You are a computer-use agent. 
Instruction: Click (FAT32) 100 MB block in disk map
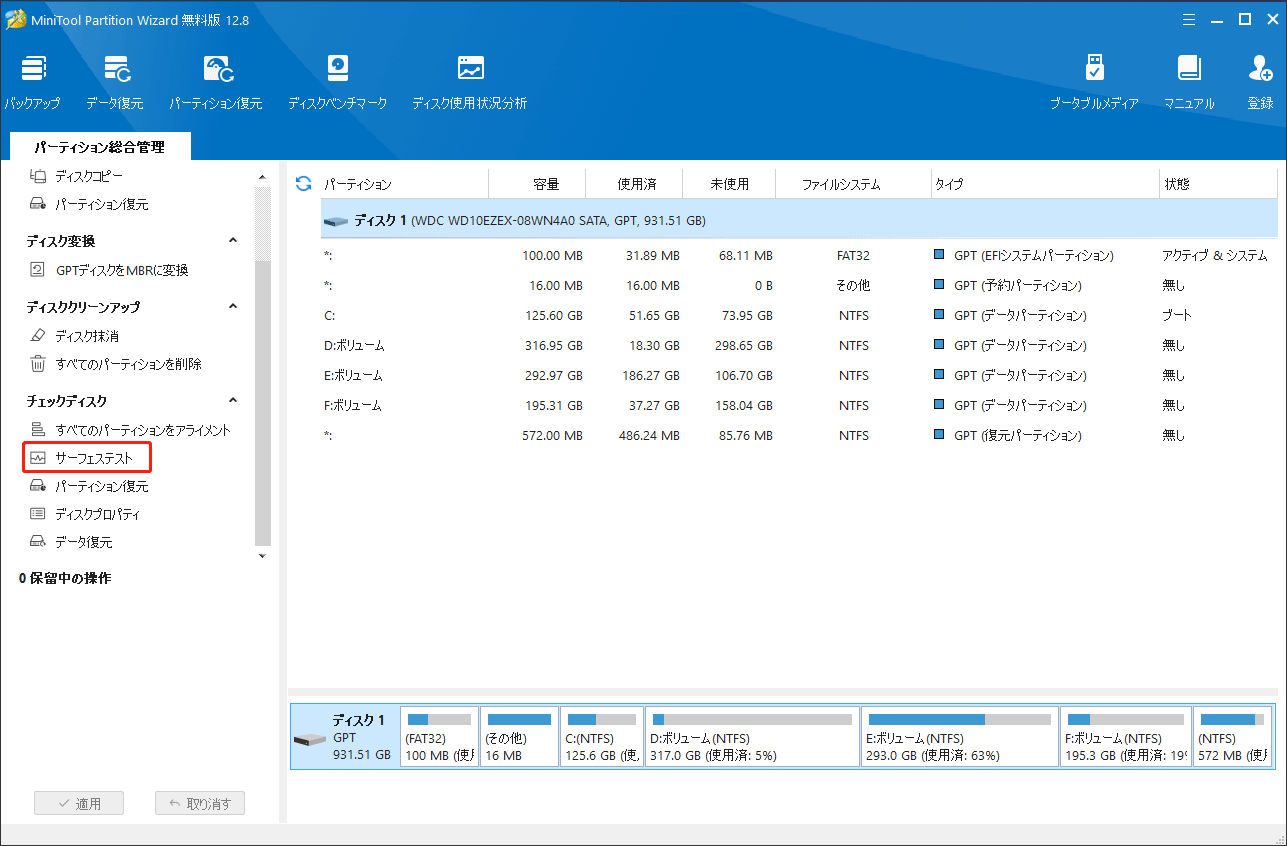439,737
